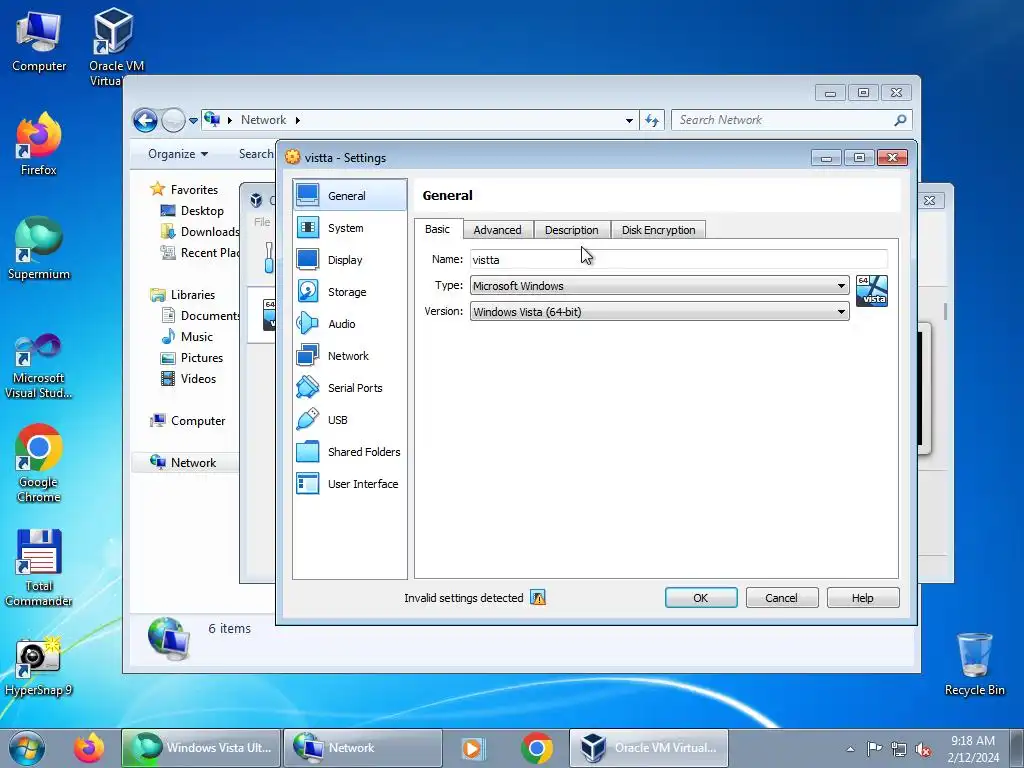Viewport: 1024px width, 768px height.
Task: Open the Type dropdown (Microsoft Windows)
Action: (x=660, y=285)
